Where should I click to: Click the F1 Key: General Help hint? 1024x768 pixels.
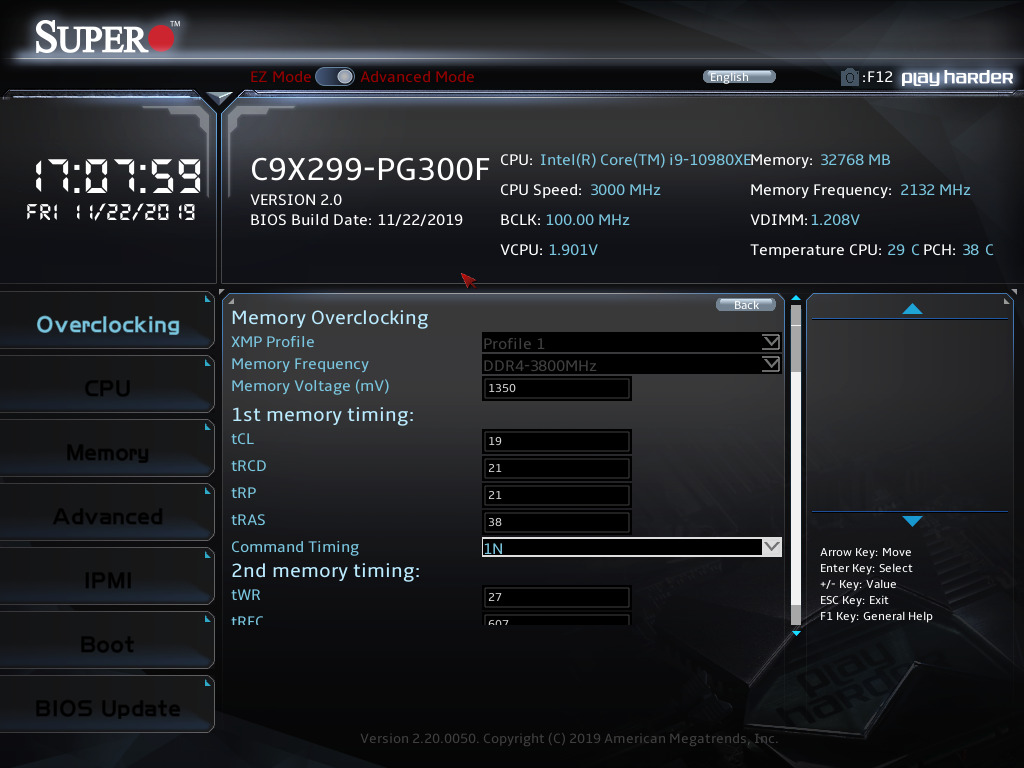(876, 616)
